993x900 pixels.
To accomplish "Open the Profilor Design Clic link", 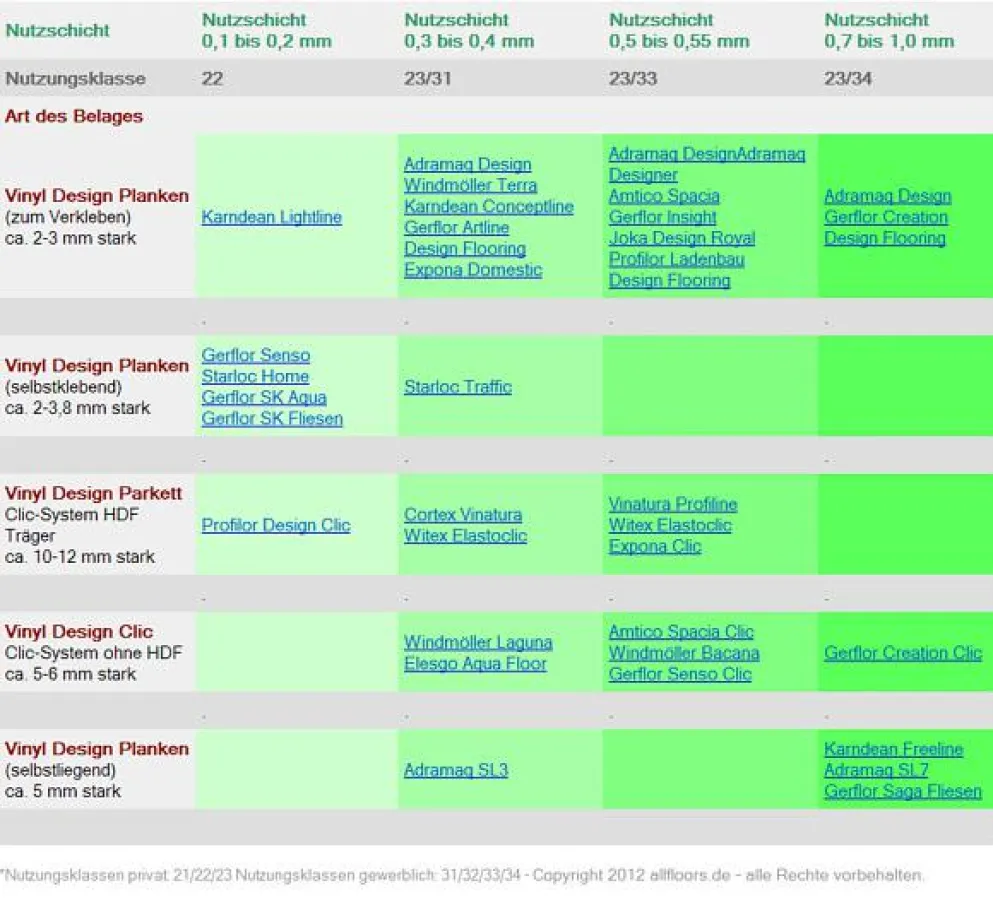I will point(276,525).
